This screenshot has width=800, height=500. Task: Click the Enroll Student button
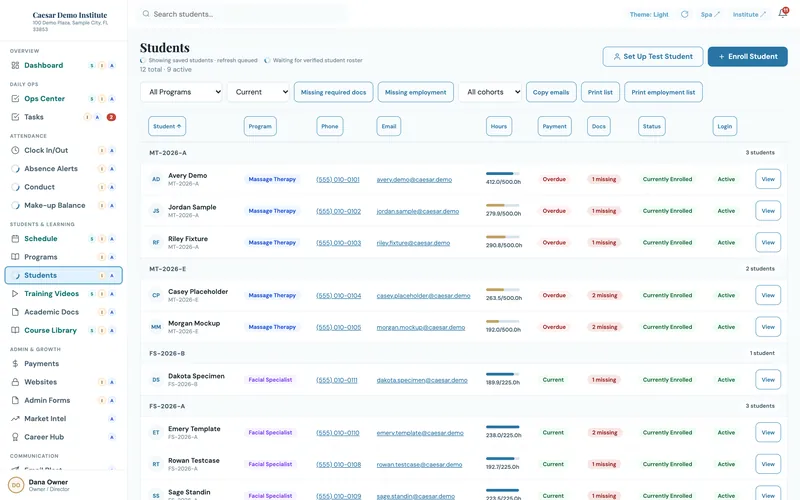pyautogui.click(x=747, y=57)
